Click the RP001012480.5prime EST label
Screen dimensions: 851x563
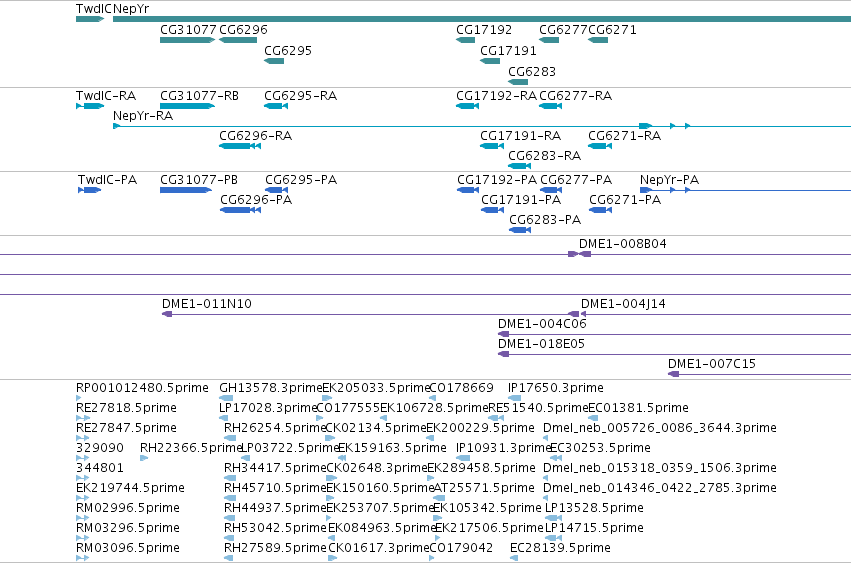[142, 388]
